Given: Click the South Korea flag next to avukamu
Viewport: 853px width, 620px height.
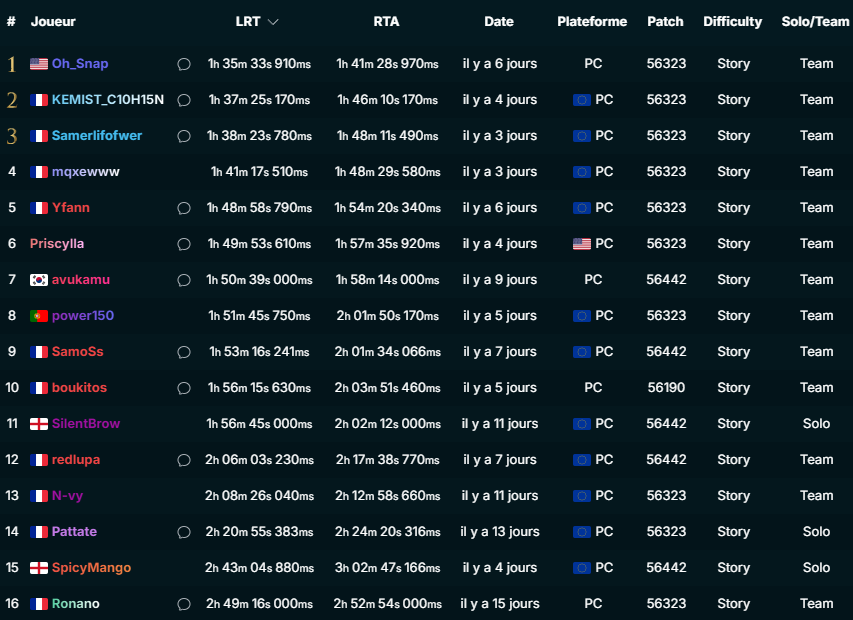Looking at the screenshot, I should (x=39, y=280).
